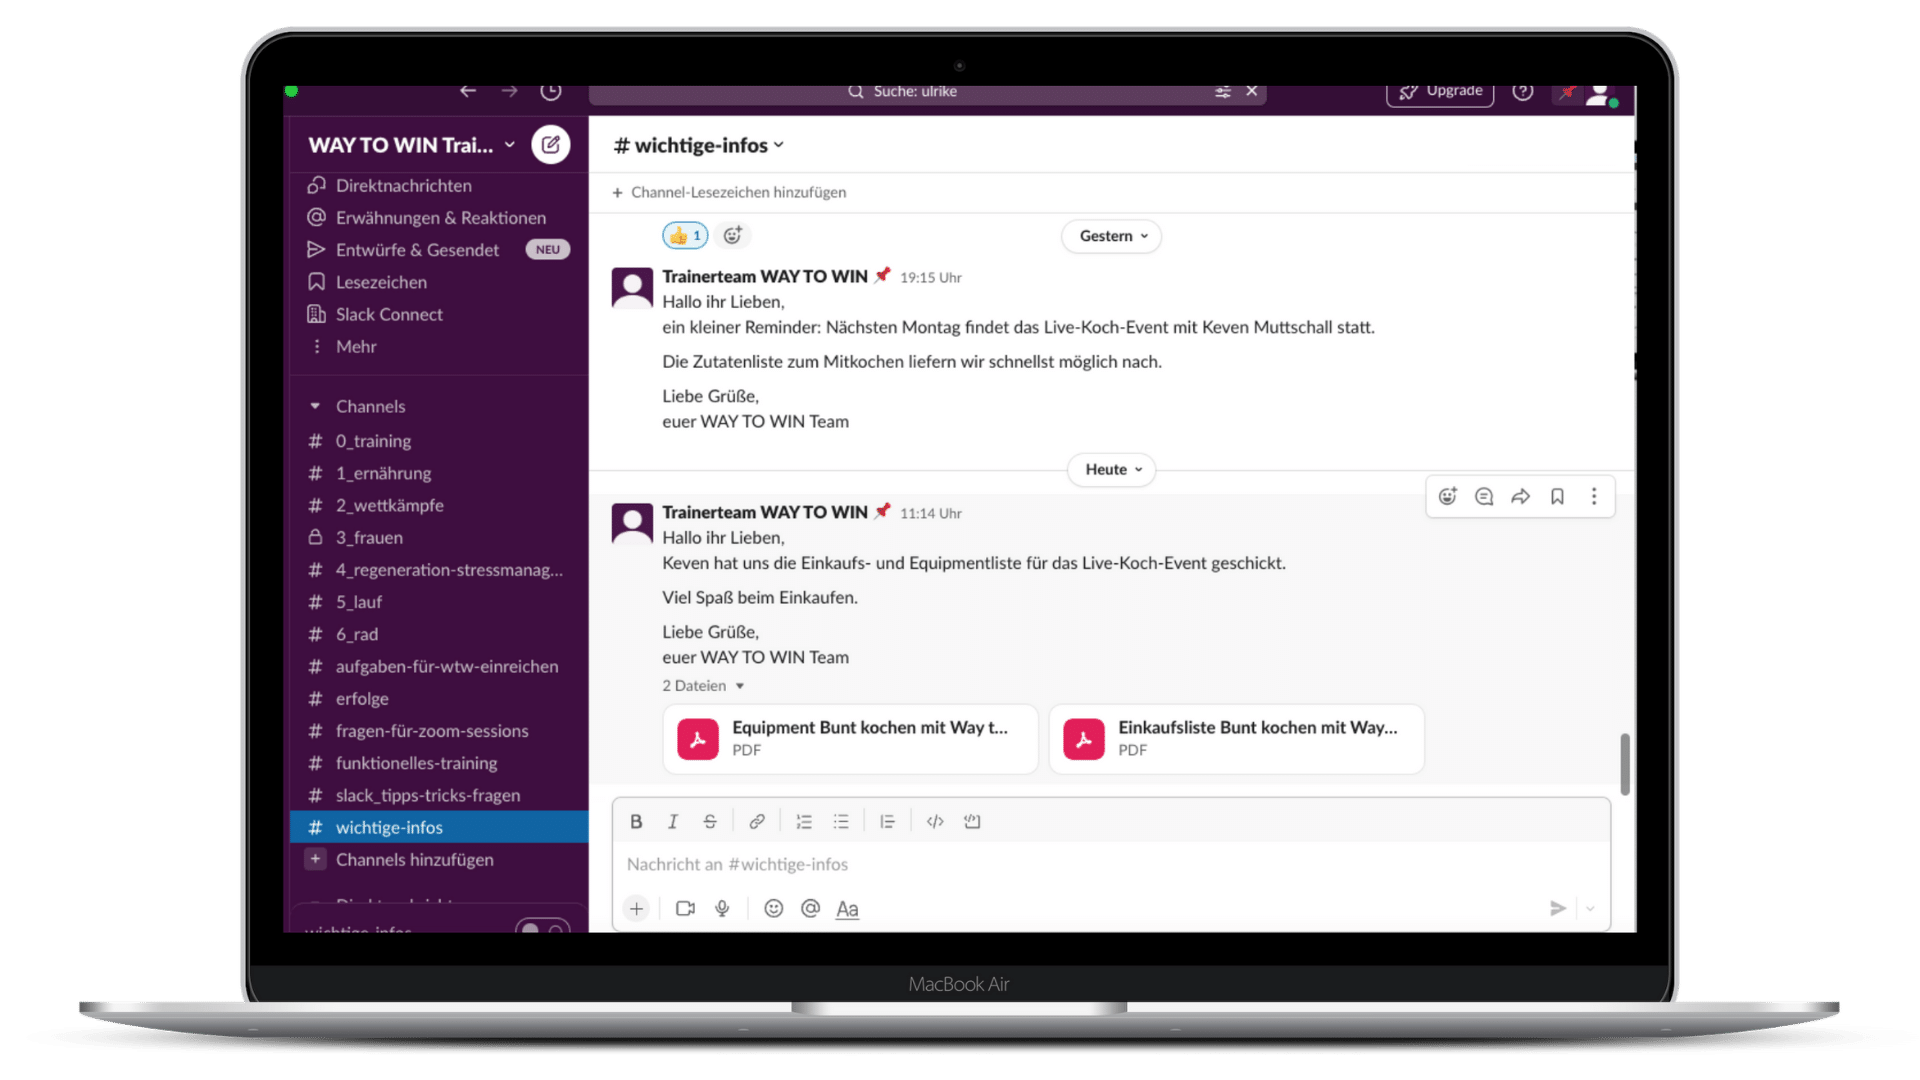The image size is (1920, 1080).
Task: Open the Gestern date dropdown
Action: (x=1112, y=236)
